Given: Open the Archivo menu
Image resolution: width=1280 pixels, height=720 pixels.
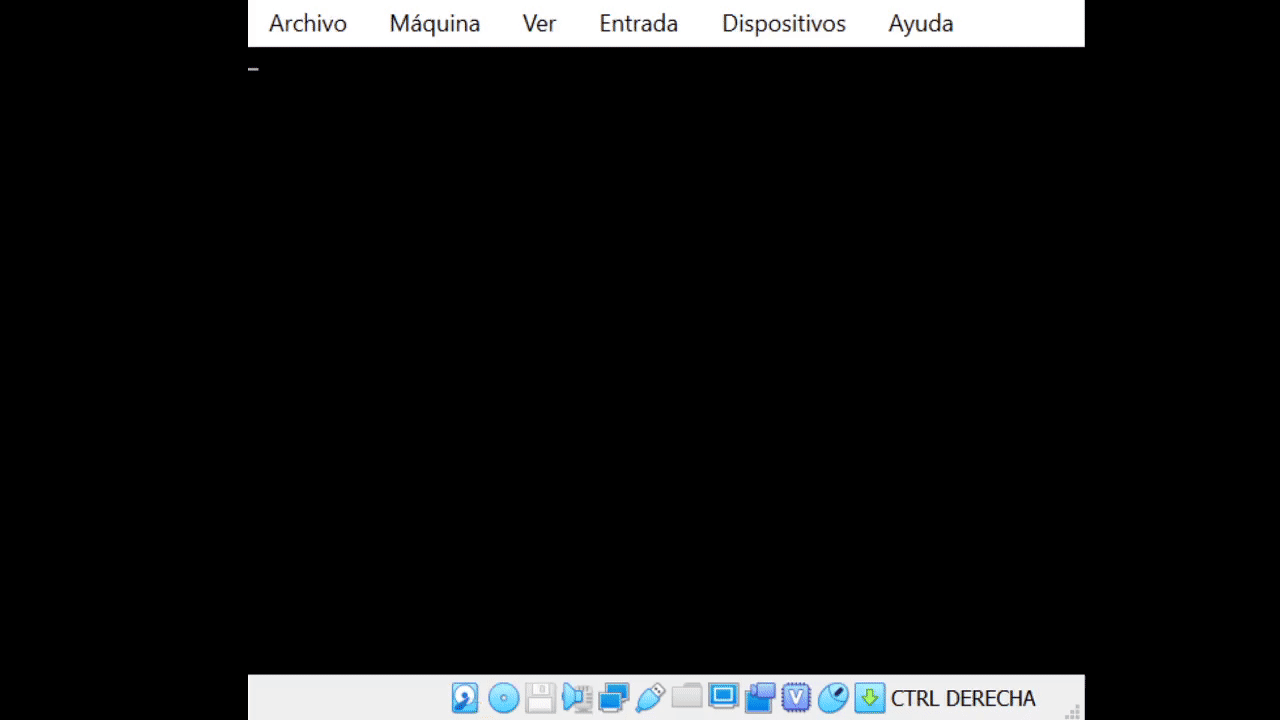Looking at the screenshot, I should [x=308, y=24].
